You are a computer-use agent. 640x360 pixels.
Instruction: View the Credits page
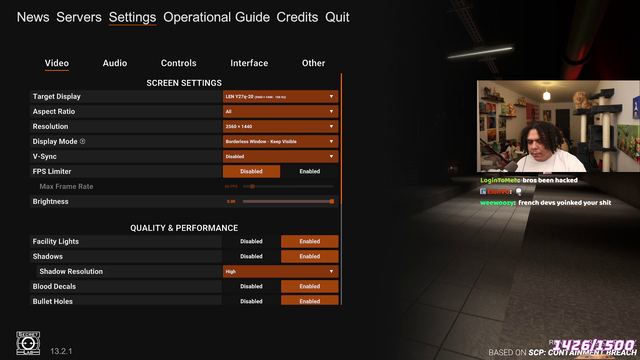[297, 17]
